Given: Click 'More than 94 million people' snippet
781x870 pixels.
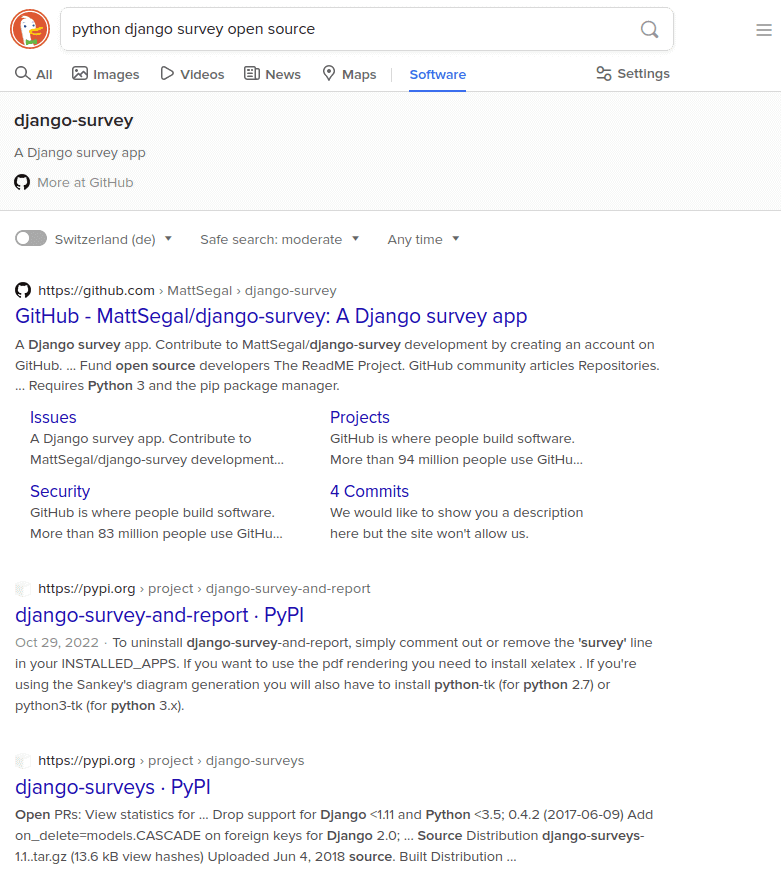Looking at the screenshot, I should 457,459.
